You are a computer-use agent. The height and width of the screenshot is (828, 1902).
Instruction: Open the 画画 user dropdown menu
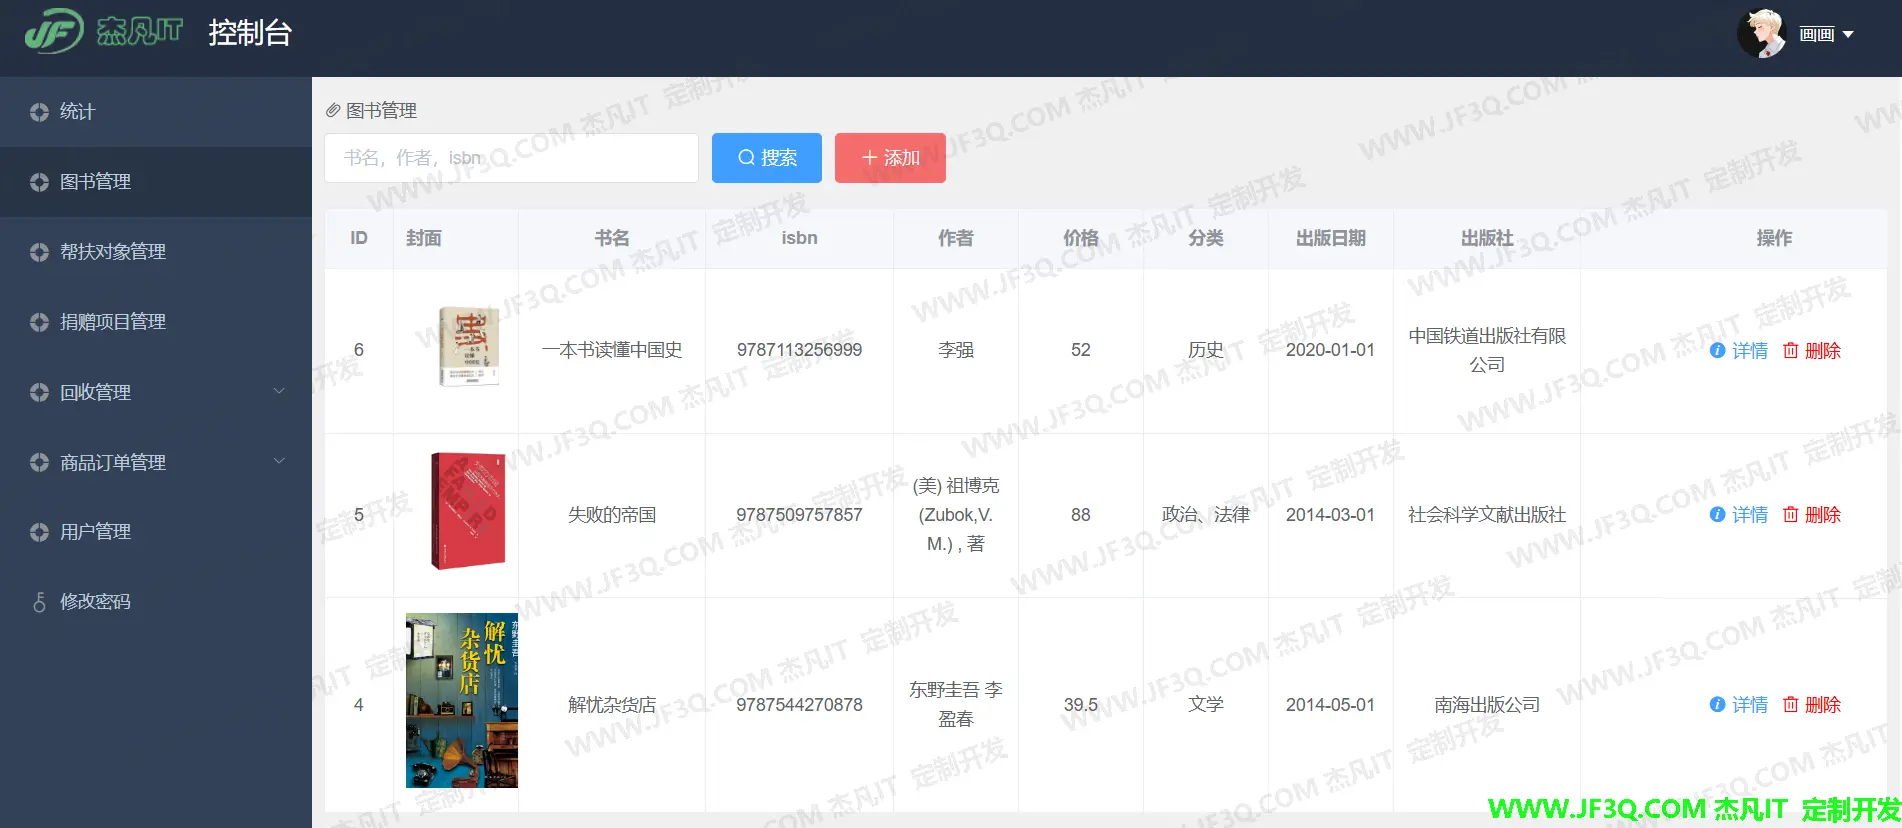pos(1826,35)
